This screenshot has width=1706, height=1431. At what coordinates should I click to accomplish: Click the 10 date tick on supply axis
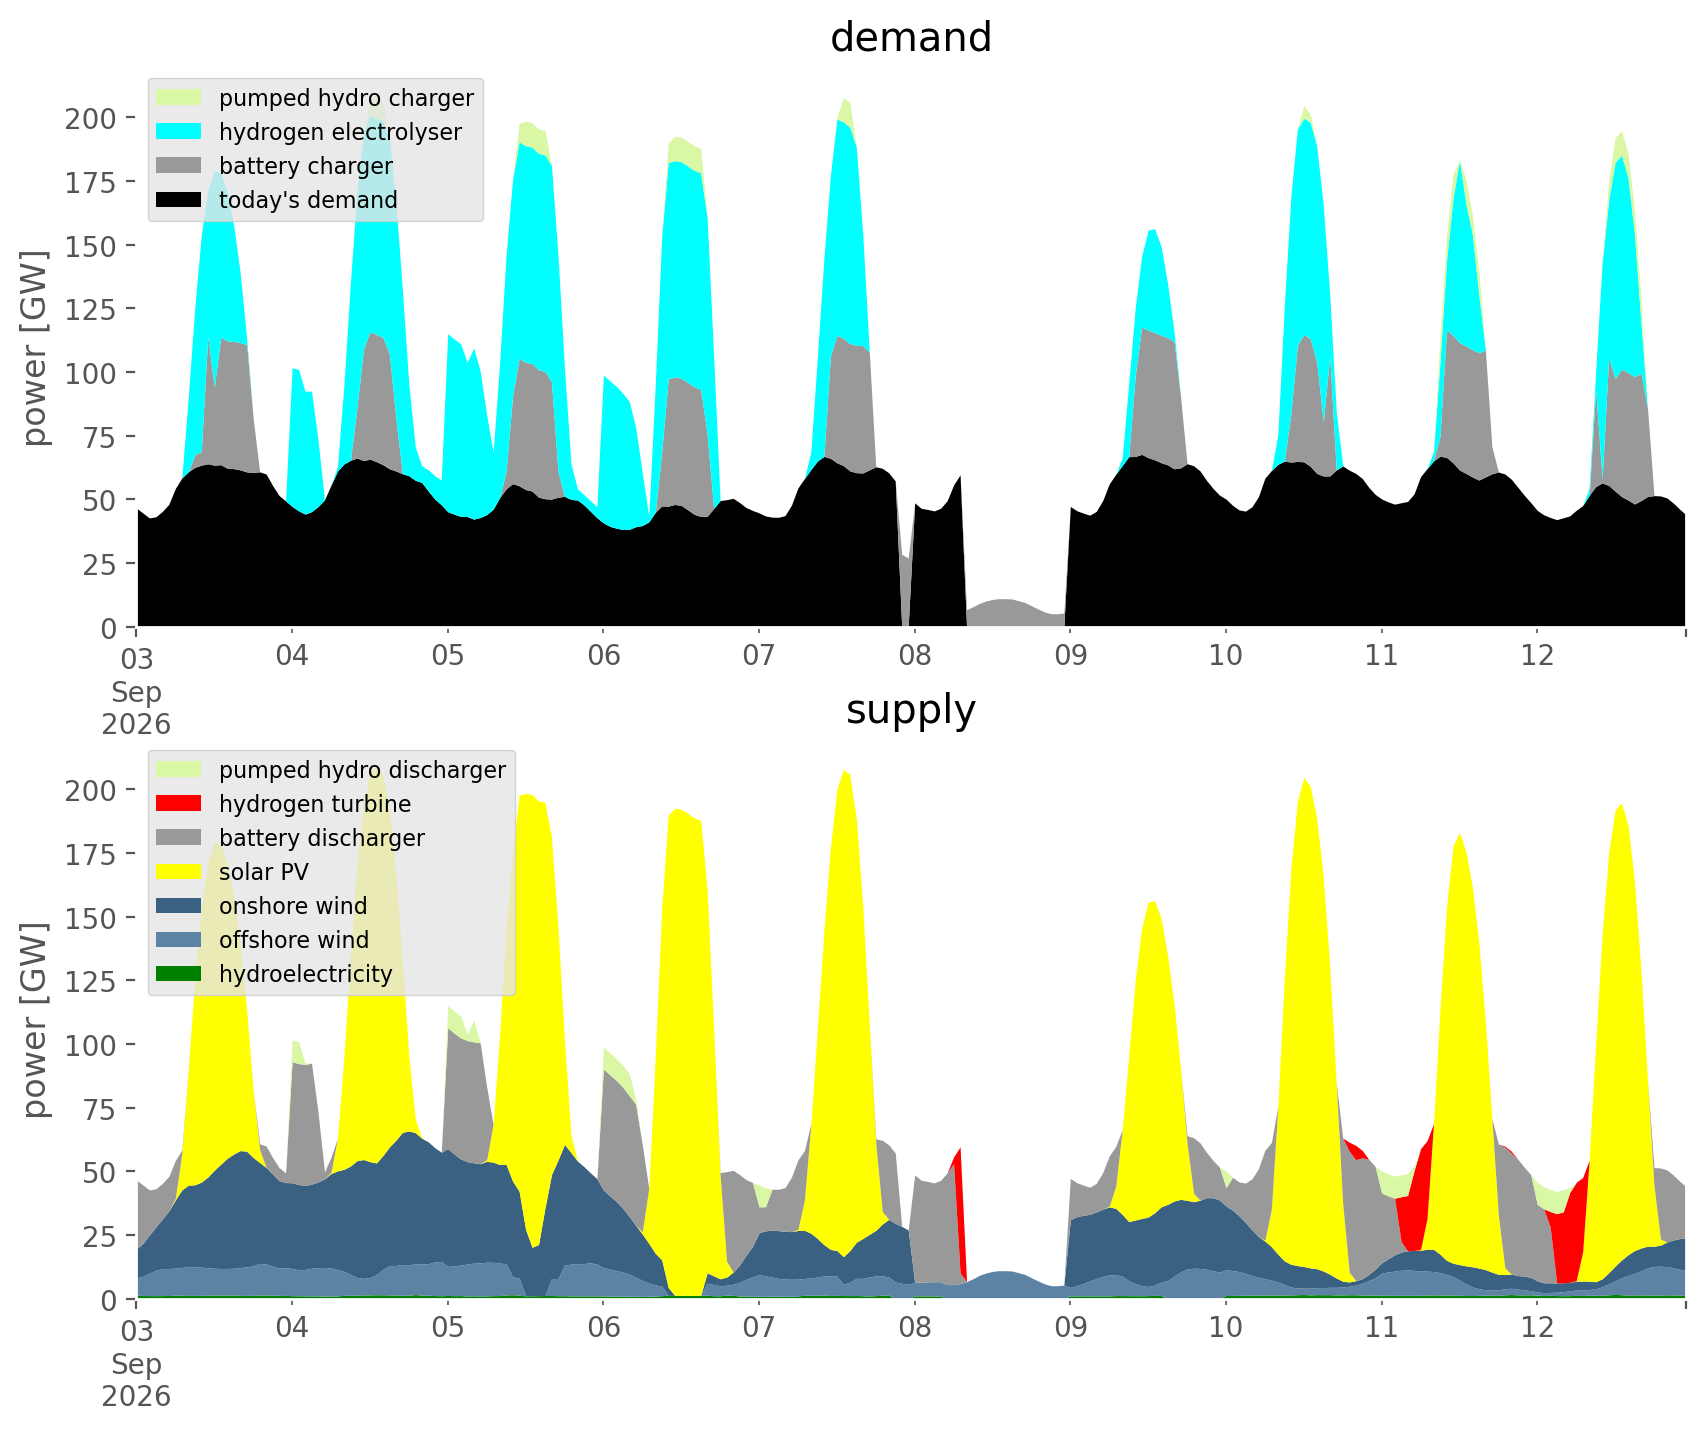(1226, 1329)
